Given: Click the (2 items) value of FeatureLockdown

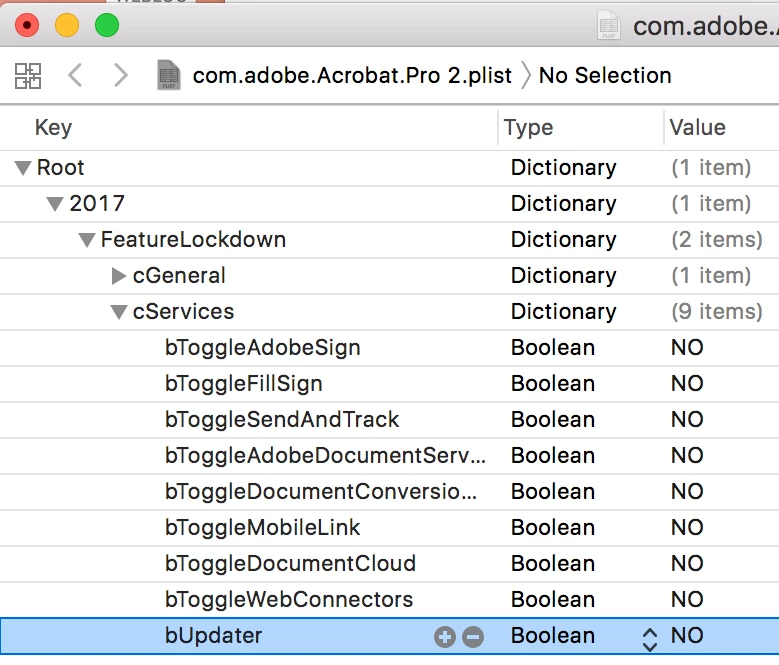Looking at the screenshot, I should (717, 240).
